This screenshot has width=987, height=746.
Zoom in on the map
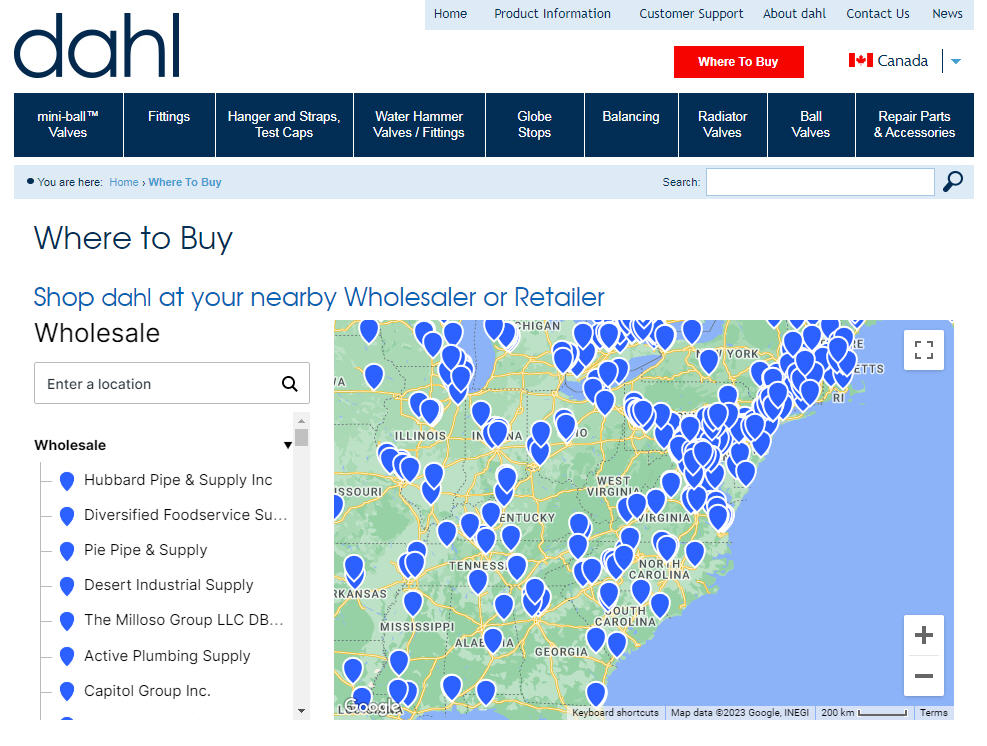pyautogui.click(x=923, y=635)
